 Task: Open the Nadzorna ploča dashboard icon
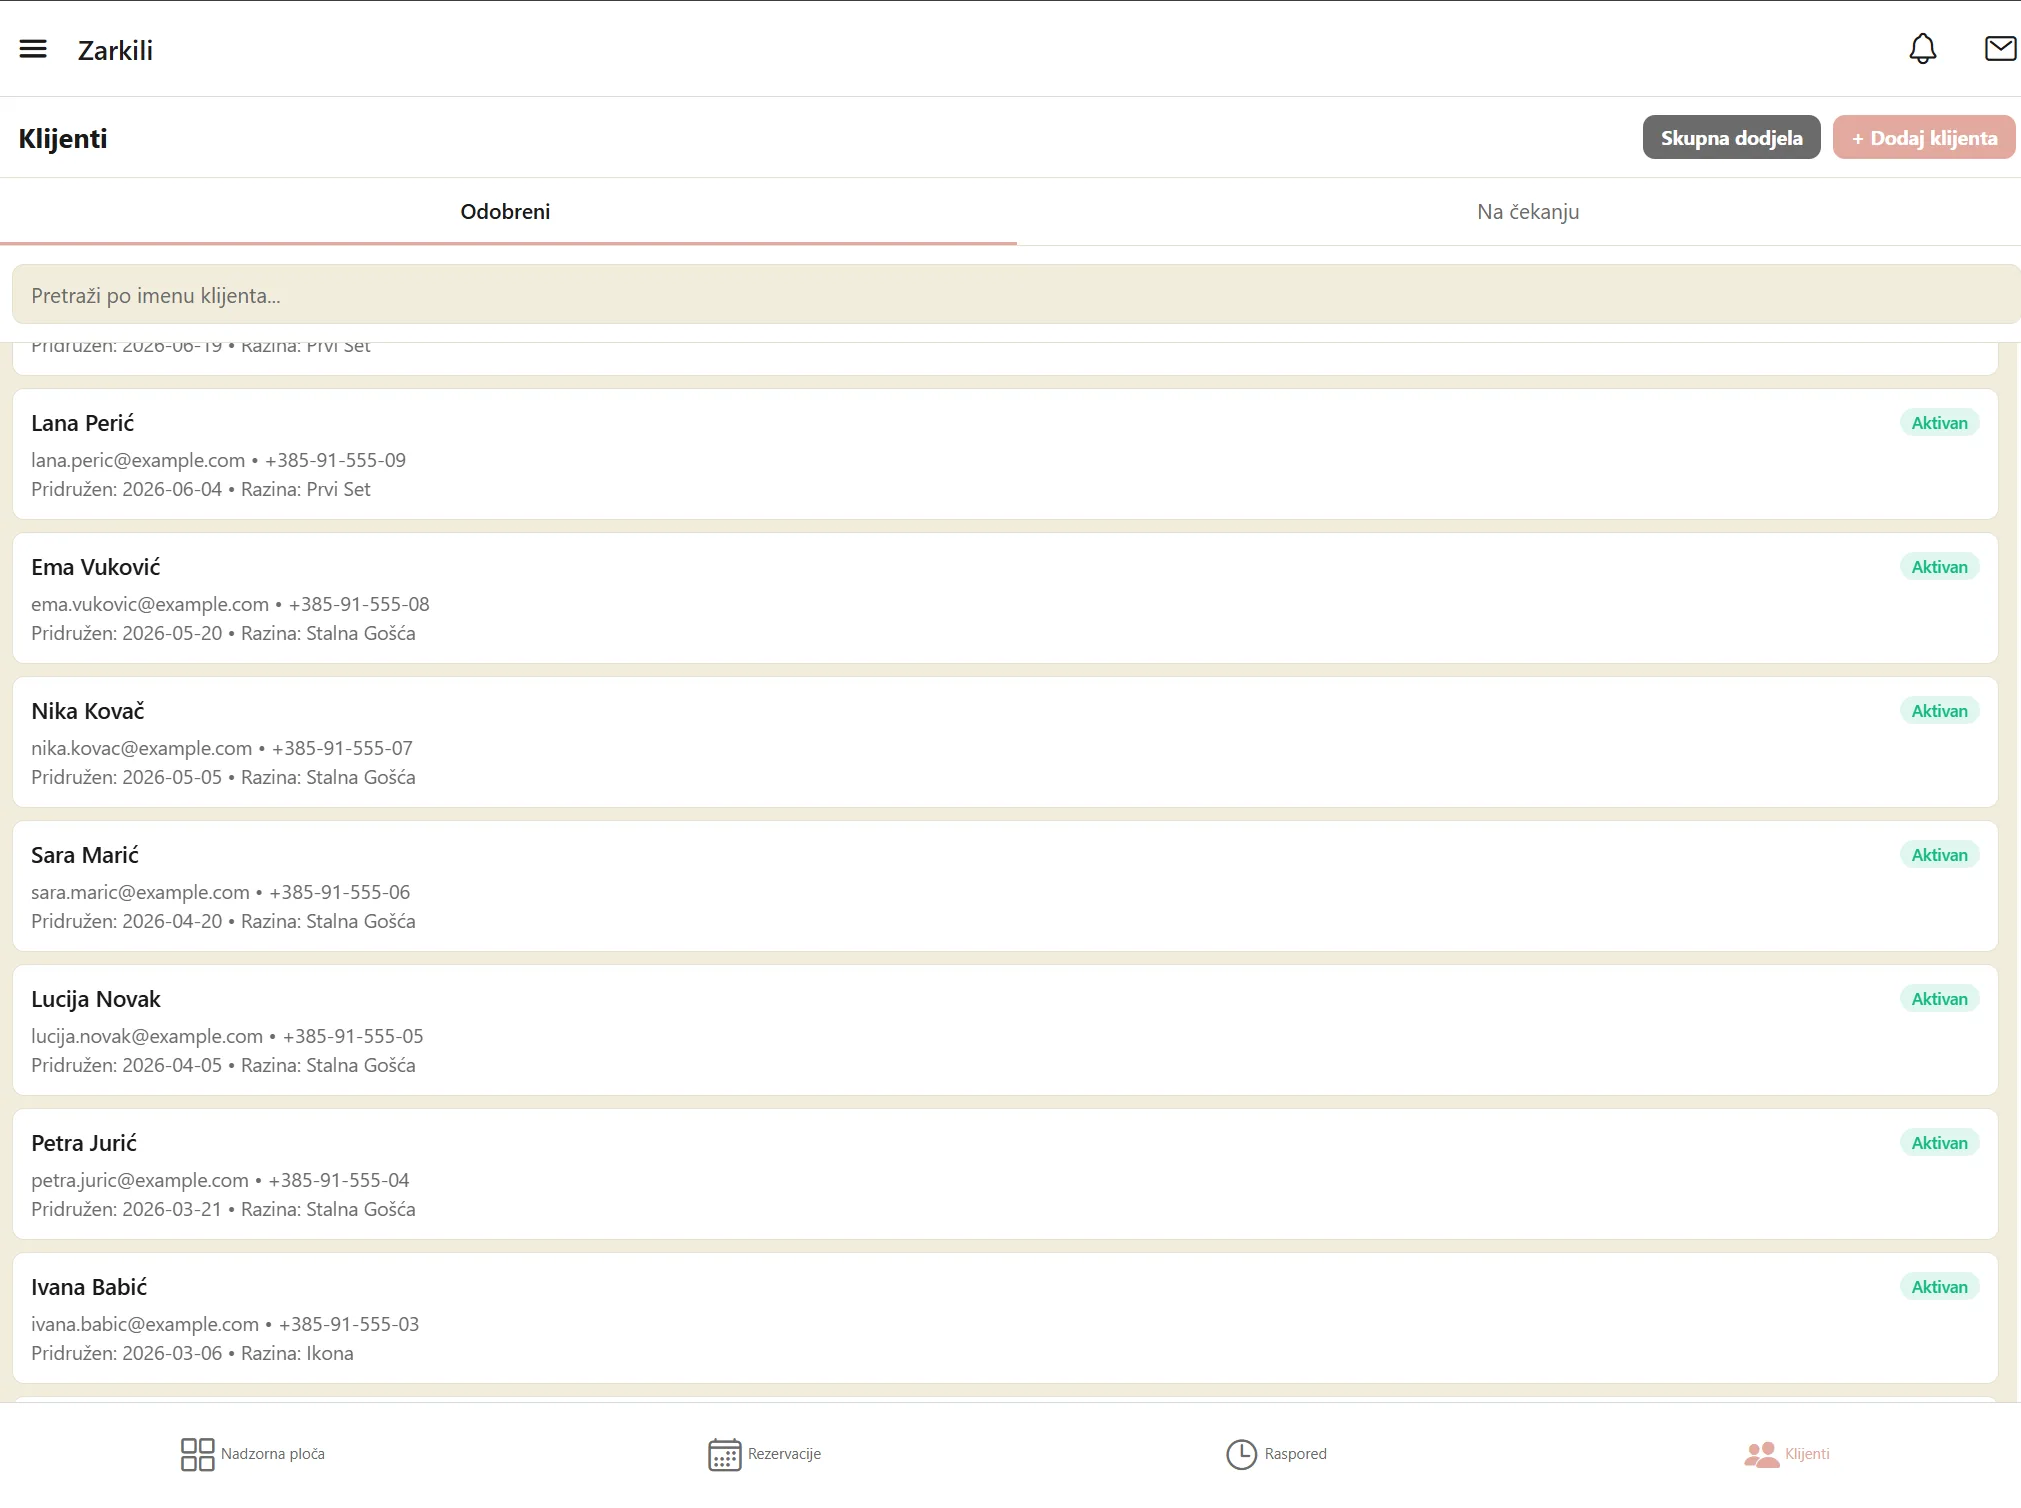(x=197, y=1454)
